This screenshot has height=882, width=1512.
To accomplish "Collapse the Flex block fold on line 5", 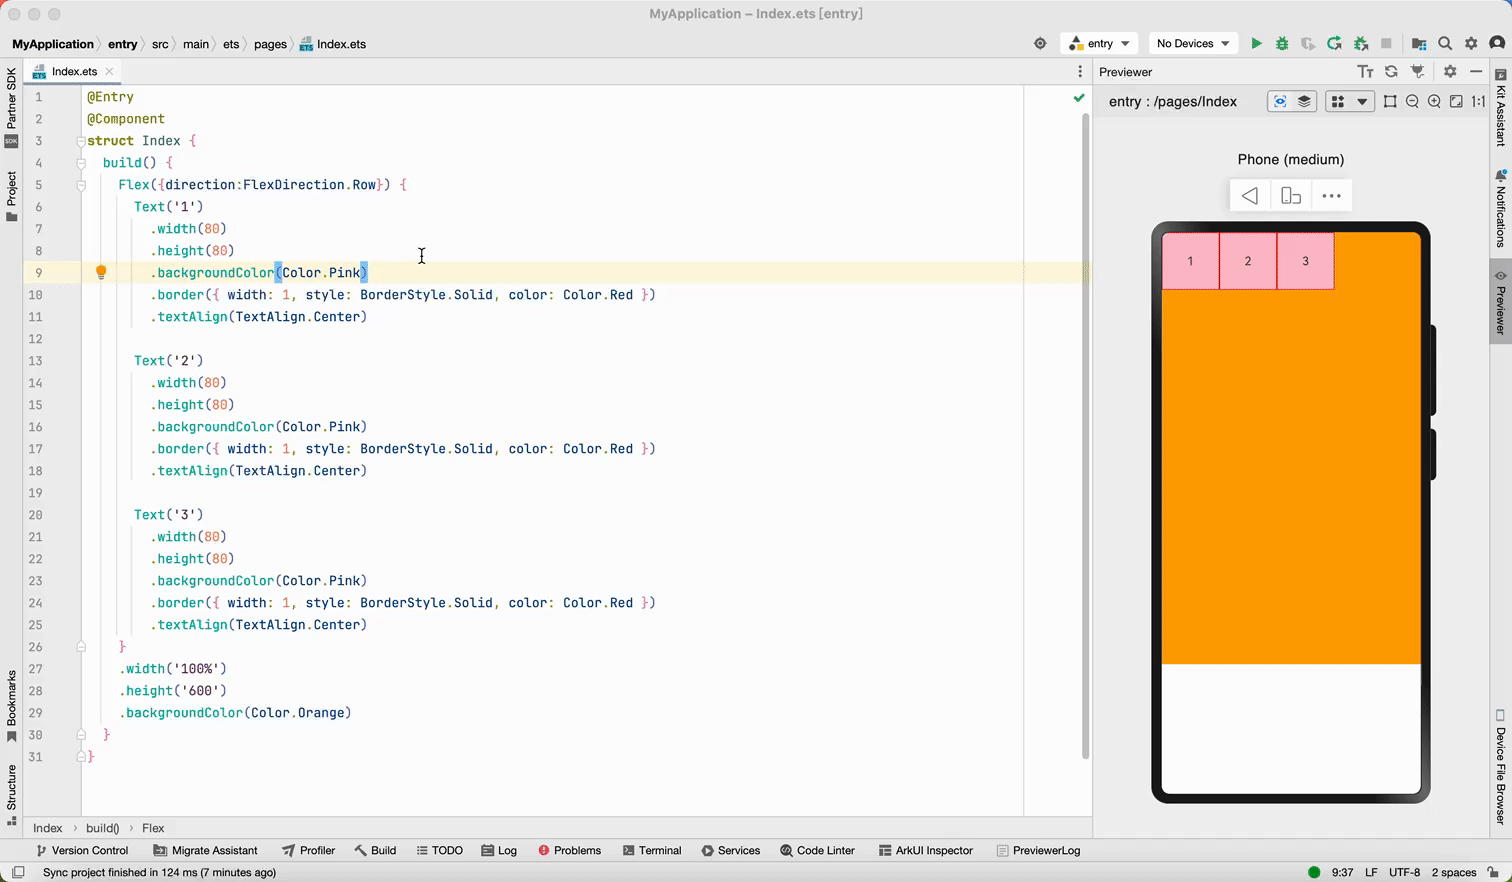I will (x=81, y=185).
